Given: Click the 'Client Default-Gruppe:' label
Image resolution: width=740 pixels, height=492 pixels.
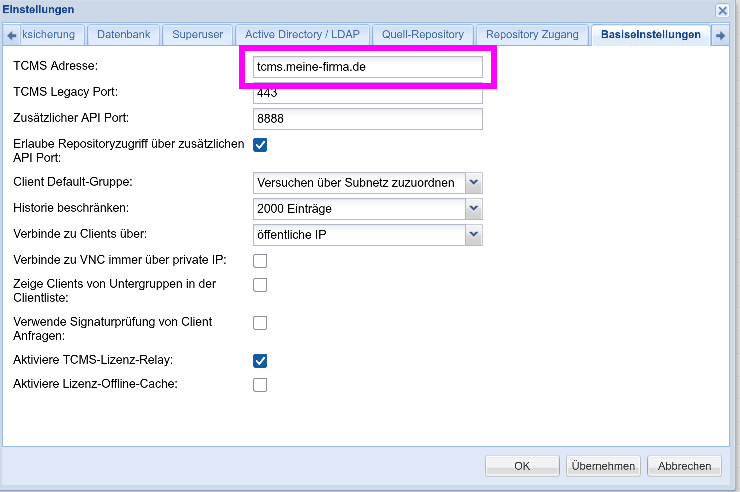Looking at the screenshot, I should tap(73, 182).
